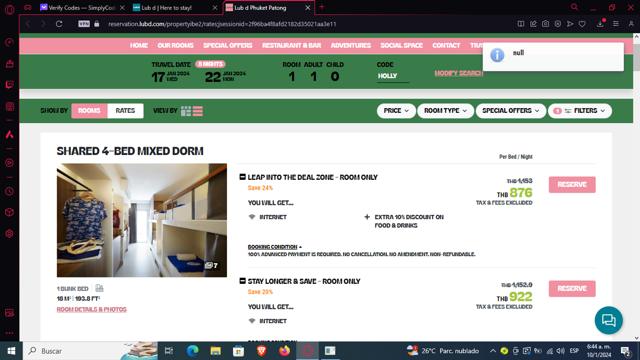Open the notifications center icon

click(x=625, y=351)
